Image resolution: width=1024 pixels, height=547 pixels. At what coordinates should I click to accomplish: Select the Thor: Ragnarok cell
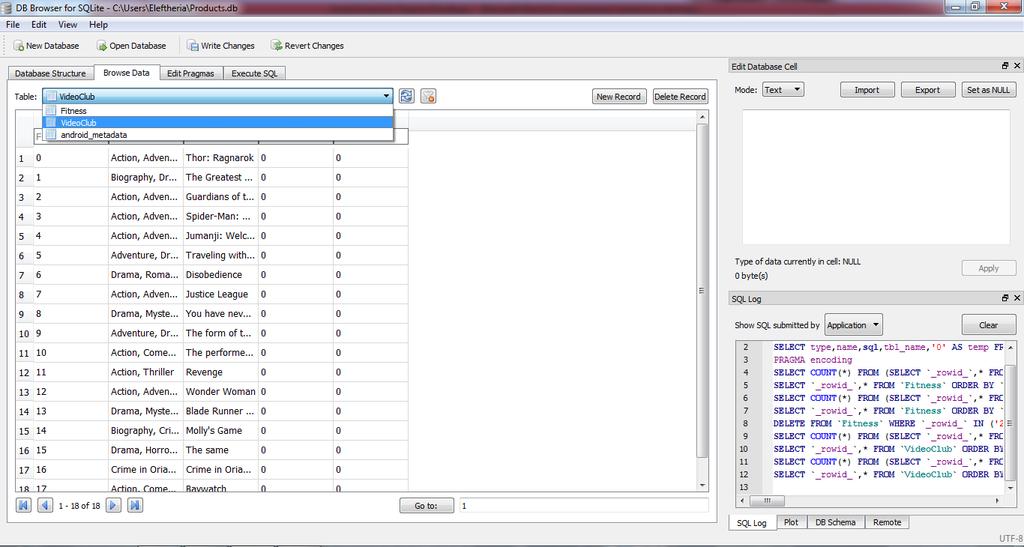(x=221, y=158)
